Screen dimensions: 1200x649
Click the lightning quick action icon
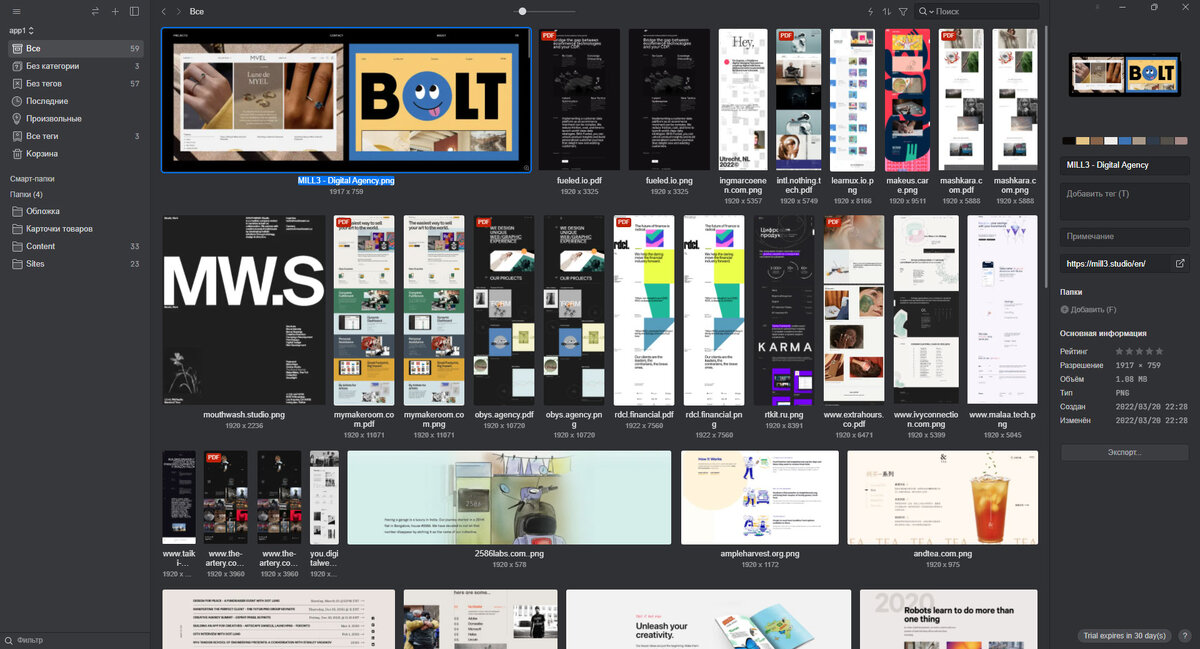870,11
